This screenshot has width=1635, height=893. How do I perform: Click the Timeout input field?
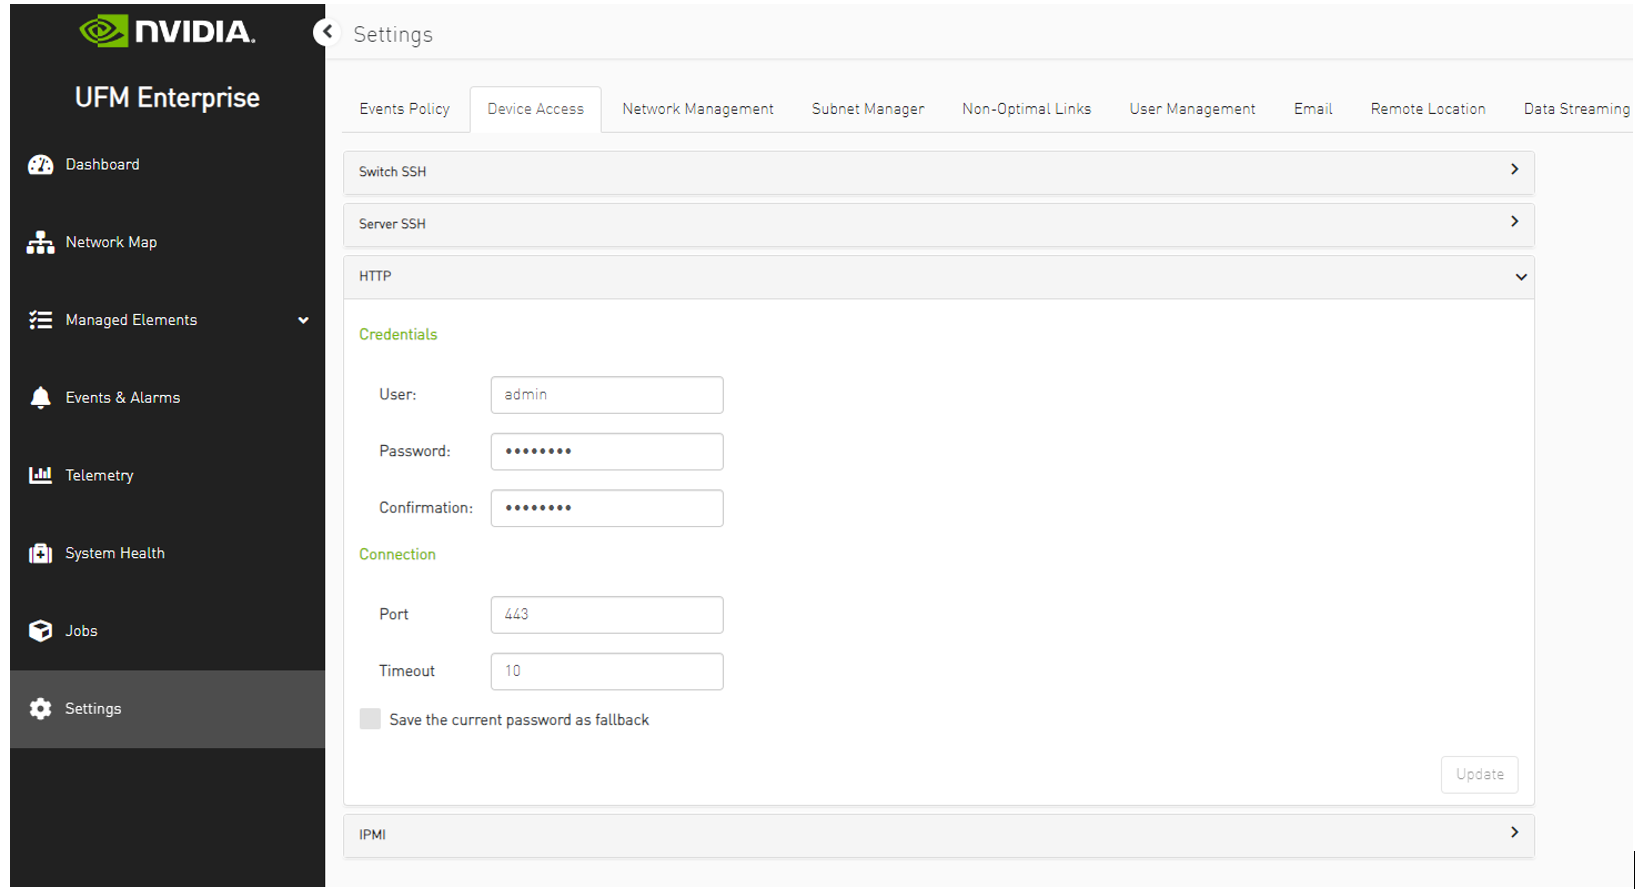[607, 671]
